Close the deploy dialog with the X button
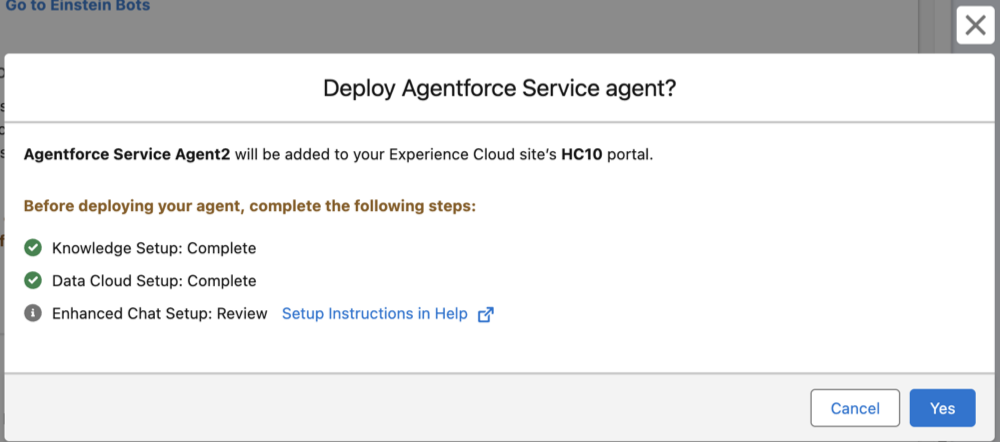Image resolution: width=1000 pixels, height=442 pixels. point(975,26)
